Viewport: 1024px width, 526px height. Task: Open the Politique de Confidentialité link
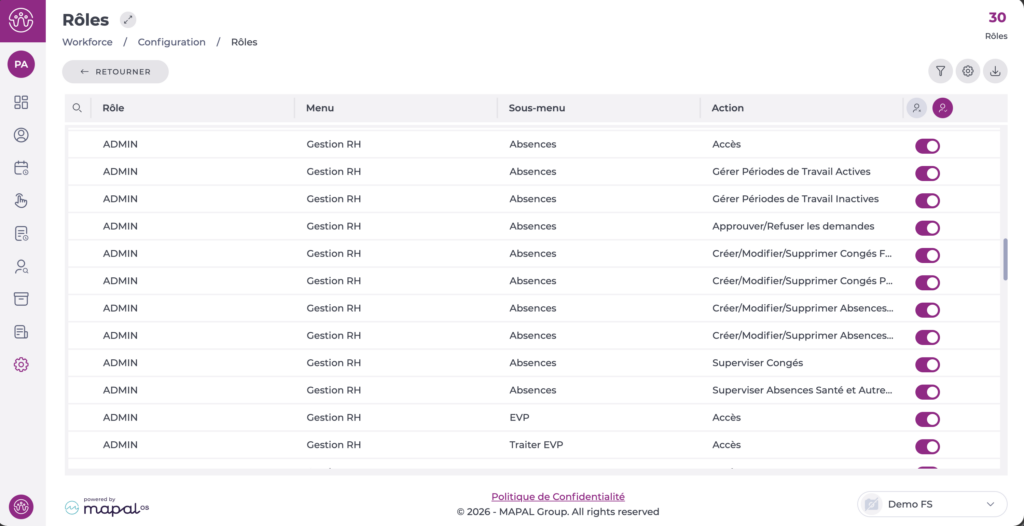(x=558, y=496)
